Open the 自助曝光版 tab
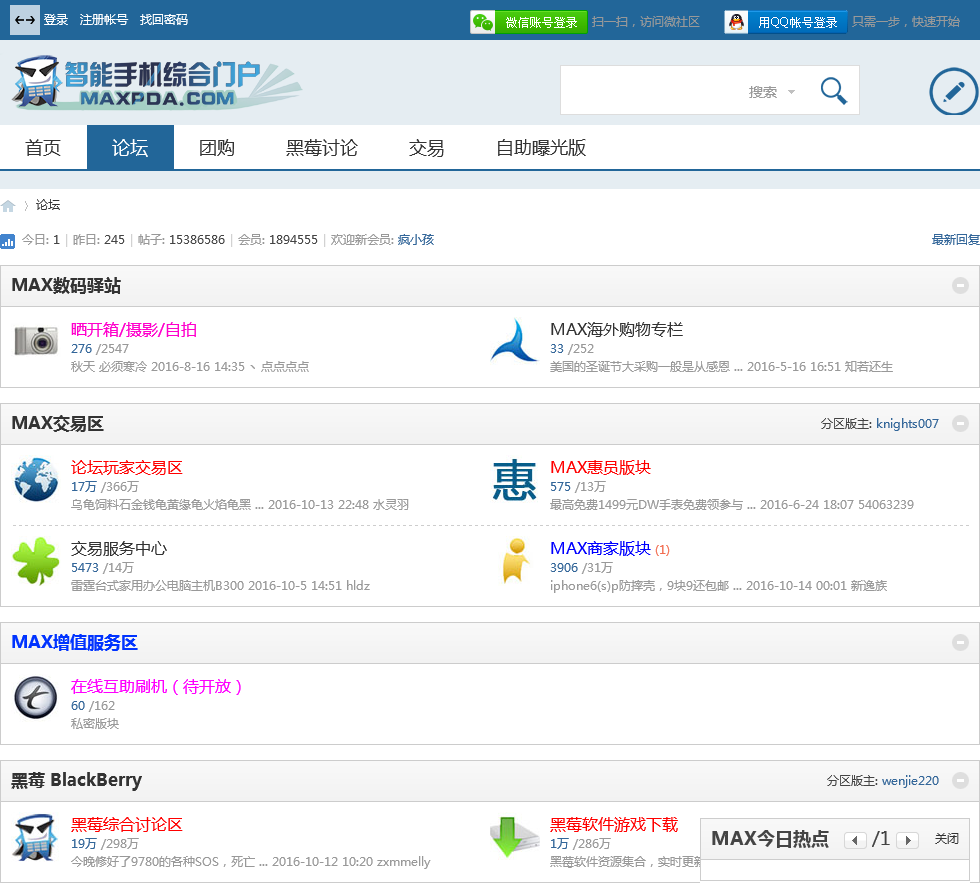Screen dimensions: 980x891 [541, 147]
